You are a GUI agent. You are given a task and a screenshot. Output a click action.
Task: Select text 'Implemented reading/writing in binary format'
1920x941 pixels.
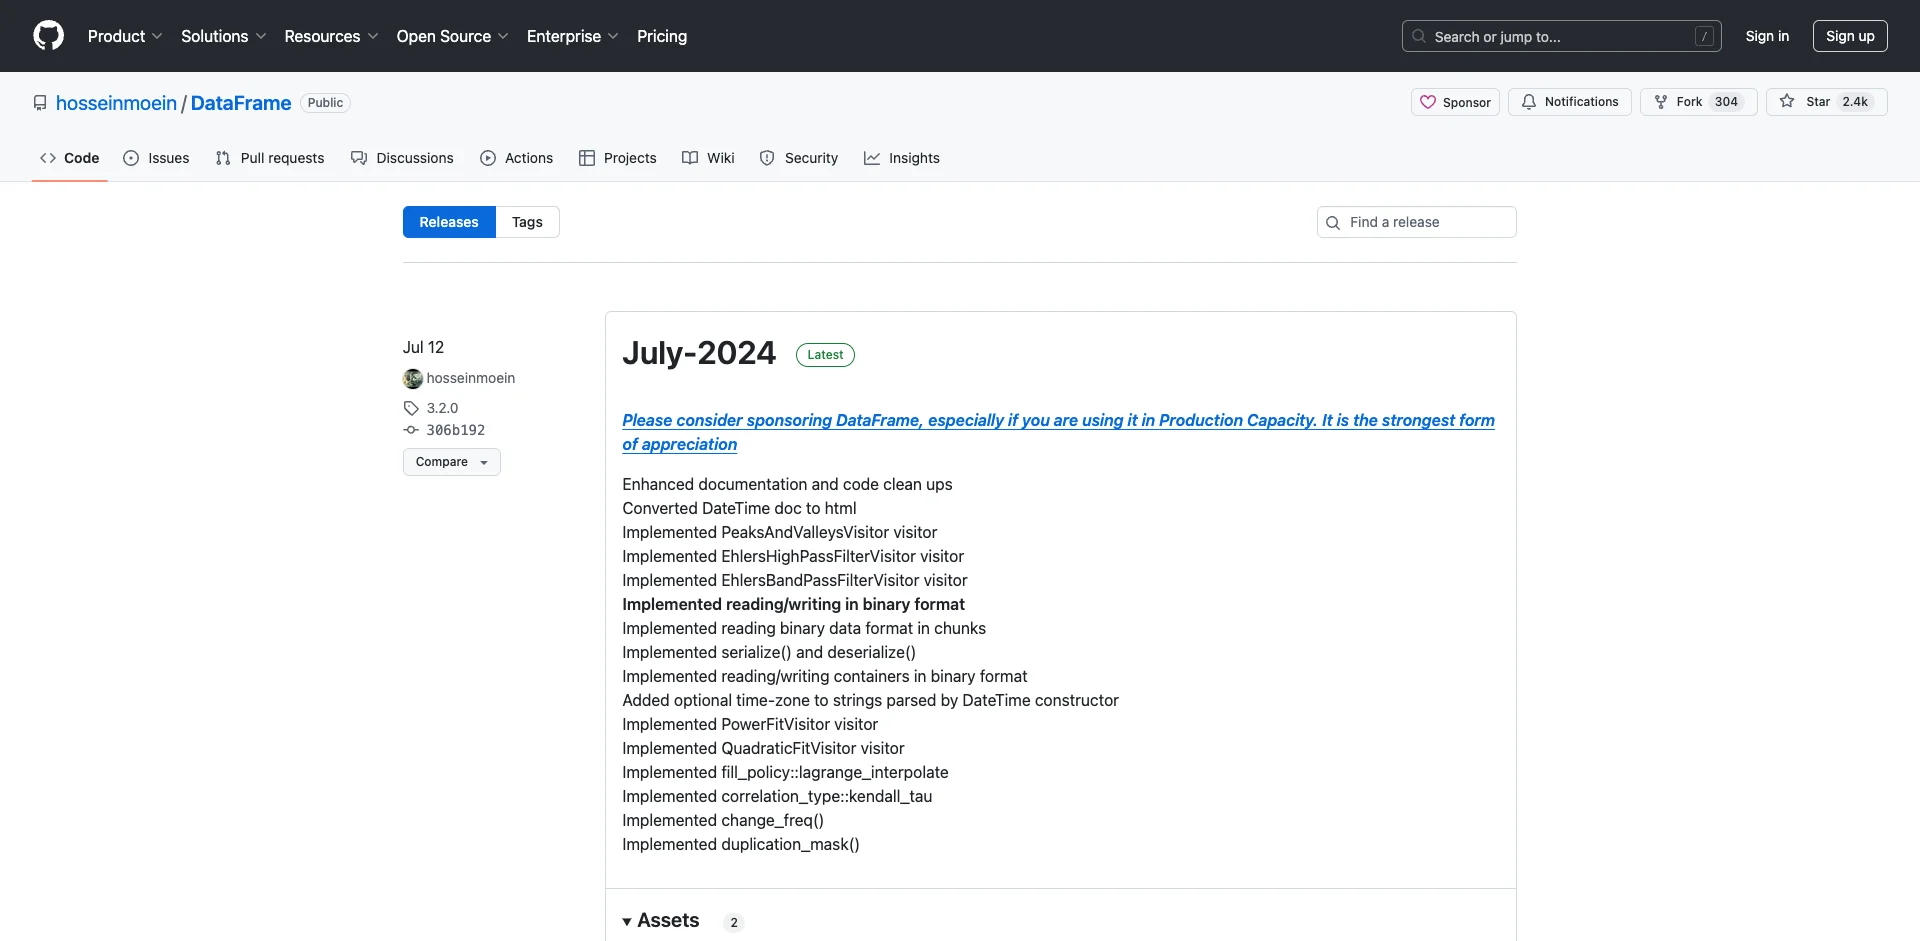point(793,604)
